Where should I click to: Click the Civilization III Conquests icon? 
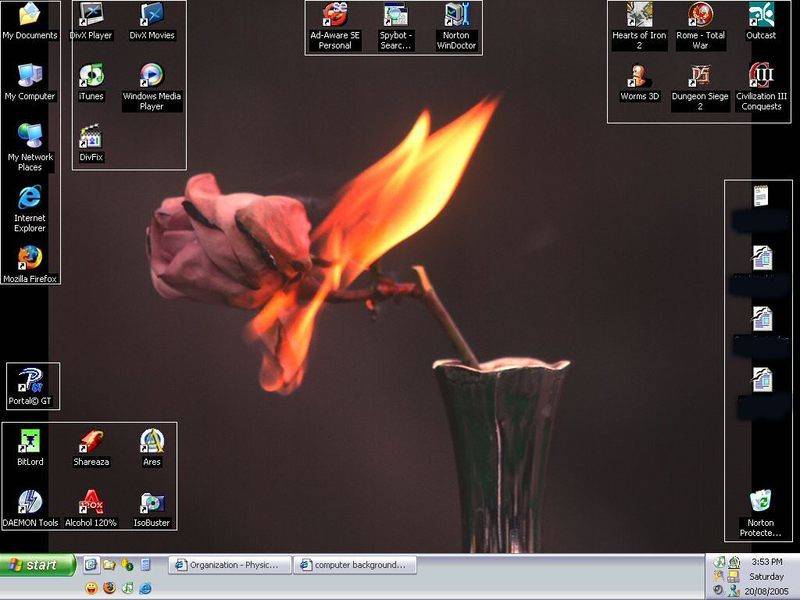pos(761,76)
